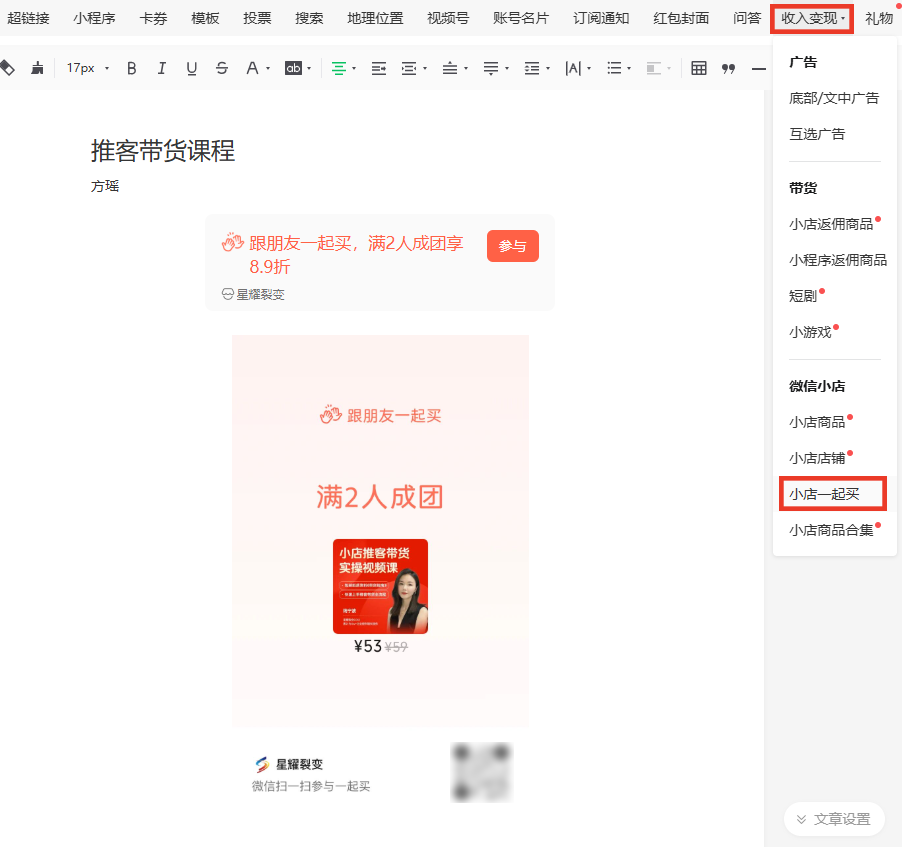Choose 底部/文中广告 option
Viewport: 902px width, 847px height.
[834, 98]
